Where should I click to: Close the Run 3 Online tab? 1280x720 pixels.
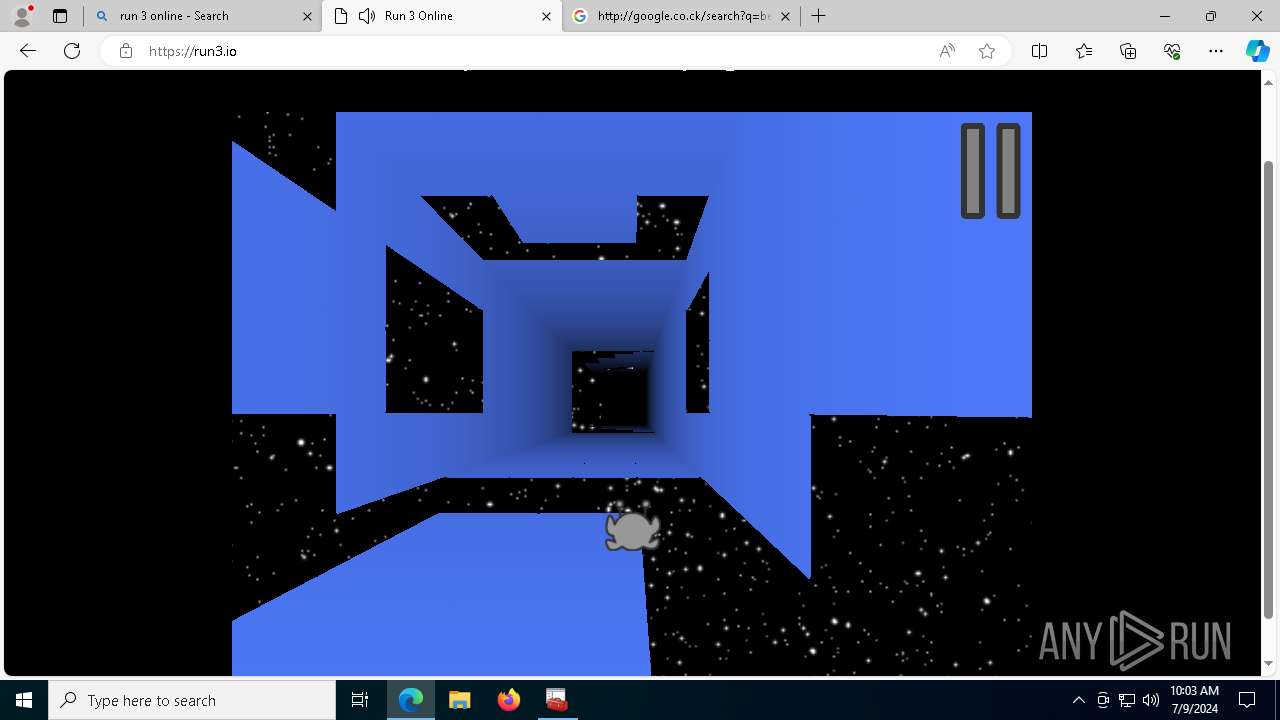(546, 16)
